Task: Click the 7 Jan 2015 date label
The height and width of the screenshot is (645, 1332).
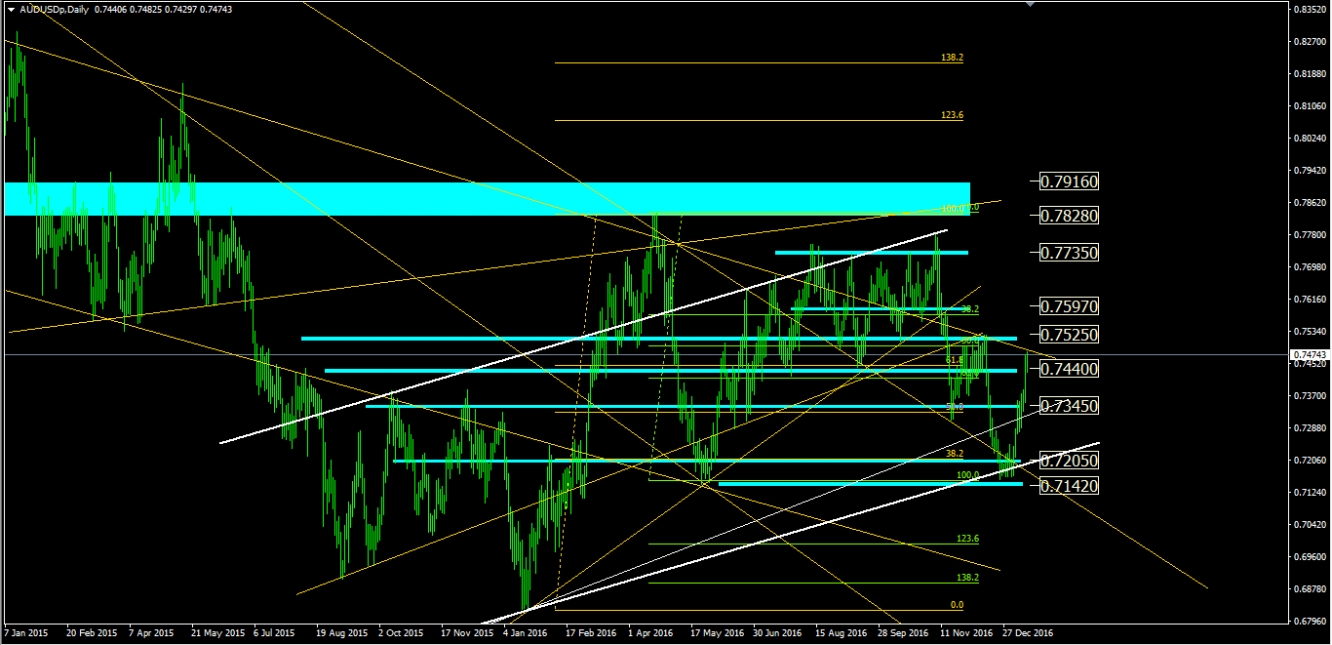Action: 27,633
